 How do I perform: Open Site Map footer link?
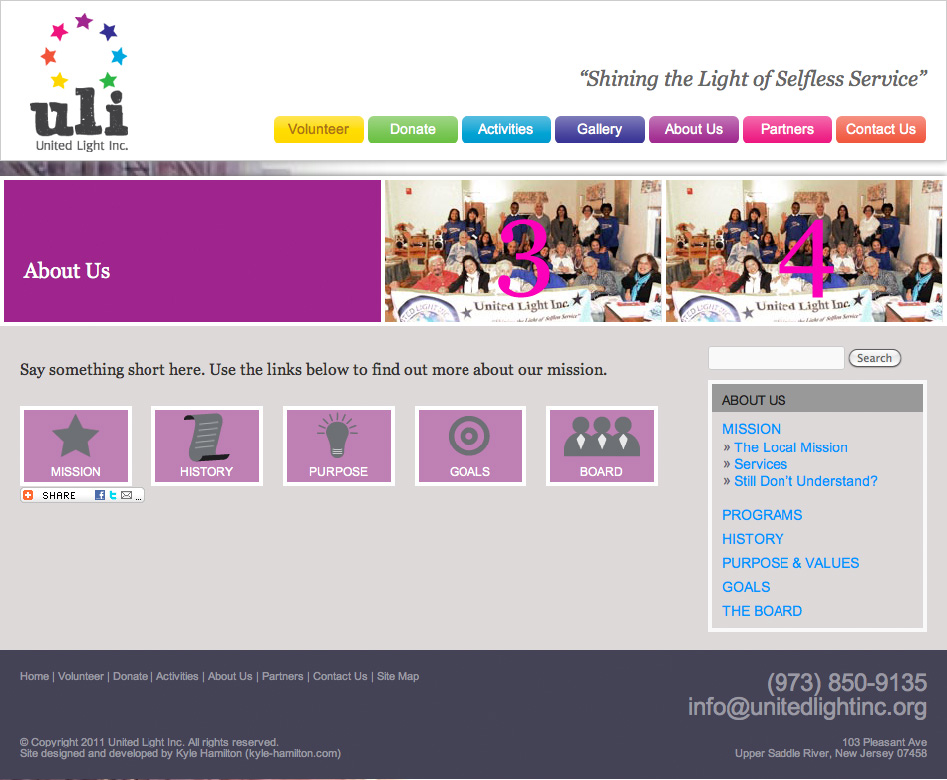(x=398, y=677)
